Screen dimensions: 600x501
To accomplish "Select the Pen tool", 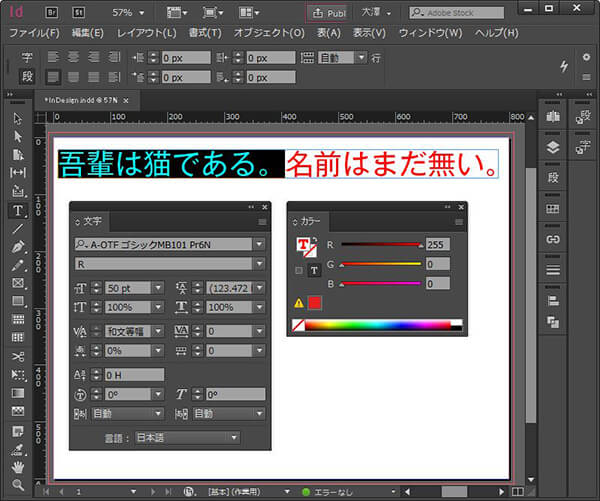I will coord(18,247).
